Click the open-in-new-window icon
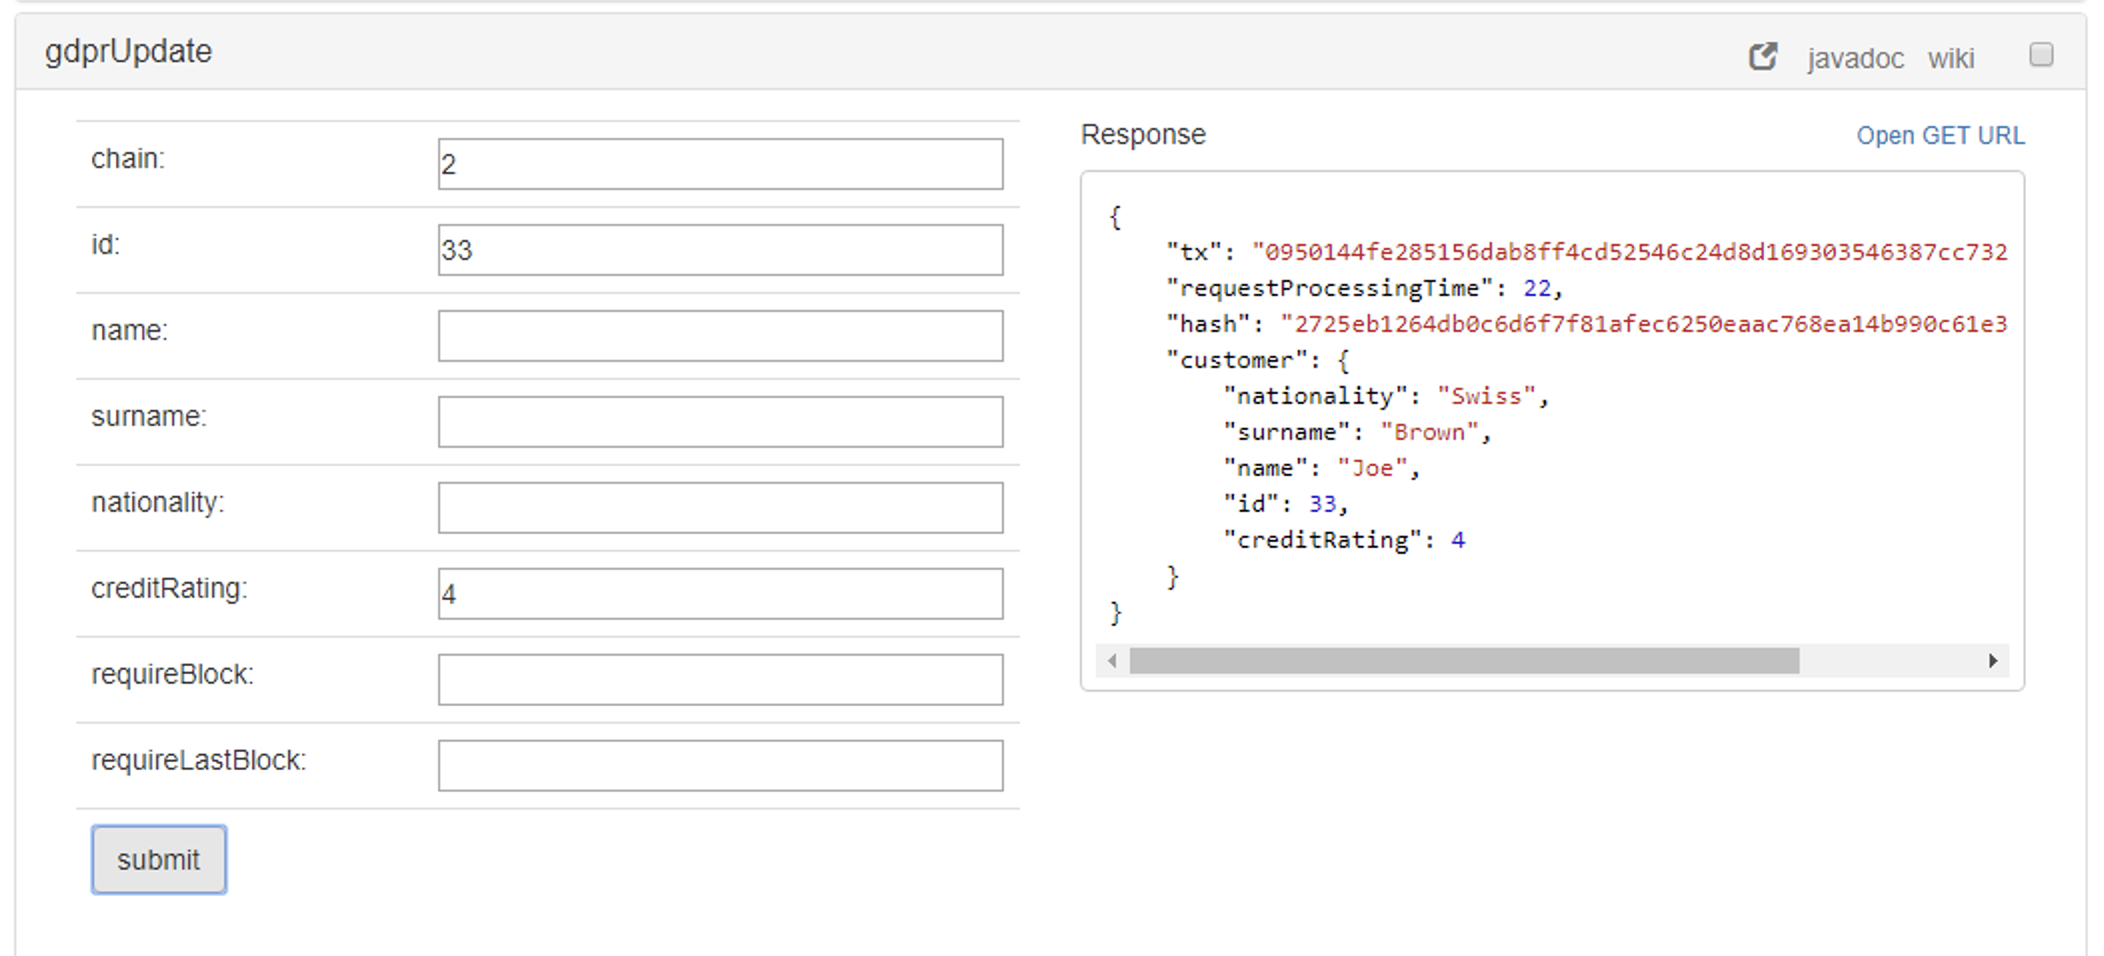2104x956 pixels. coord(1763,57)
